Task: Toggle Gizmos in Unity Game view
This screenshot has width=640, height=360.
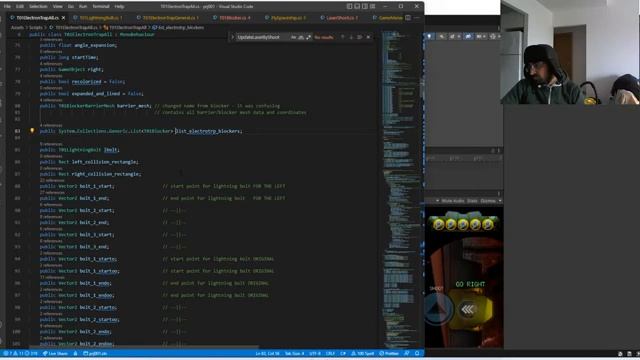Action: [x=488, y=201]
